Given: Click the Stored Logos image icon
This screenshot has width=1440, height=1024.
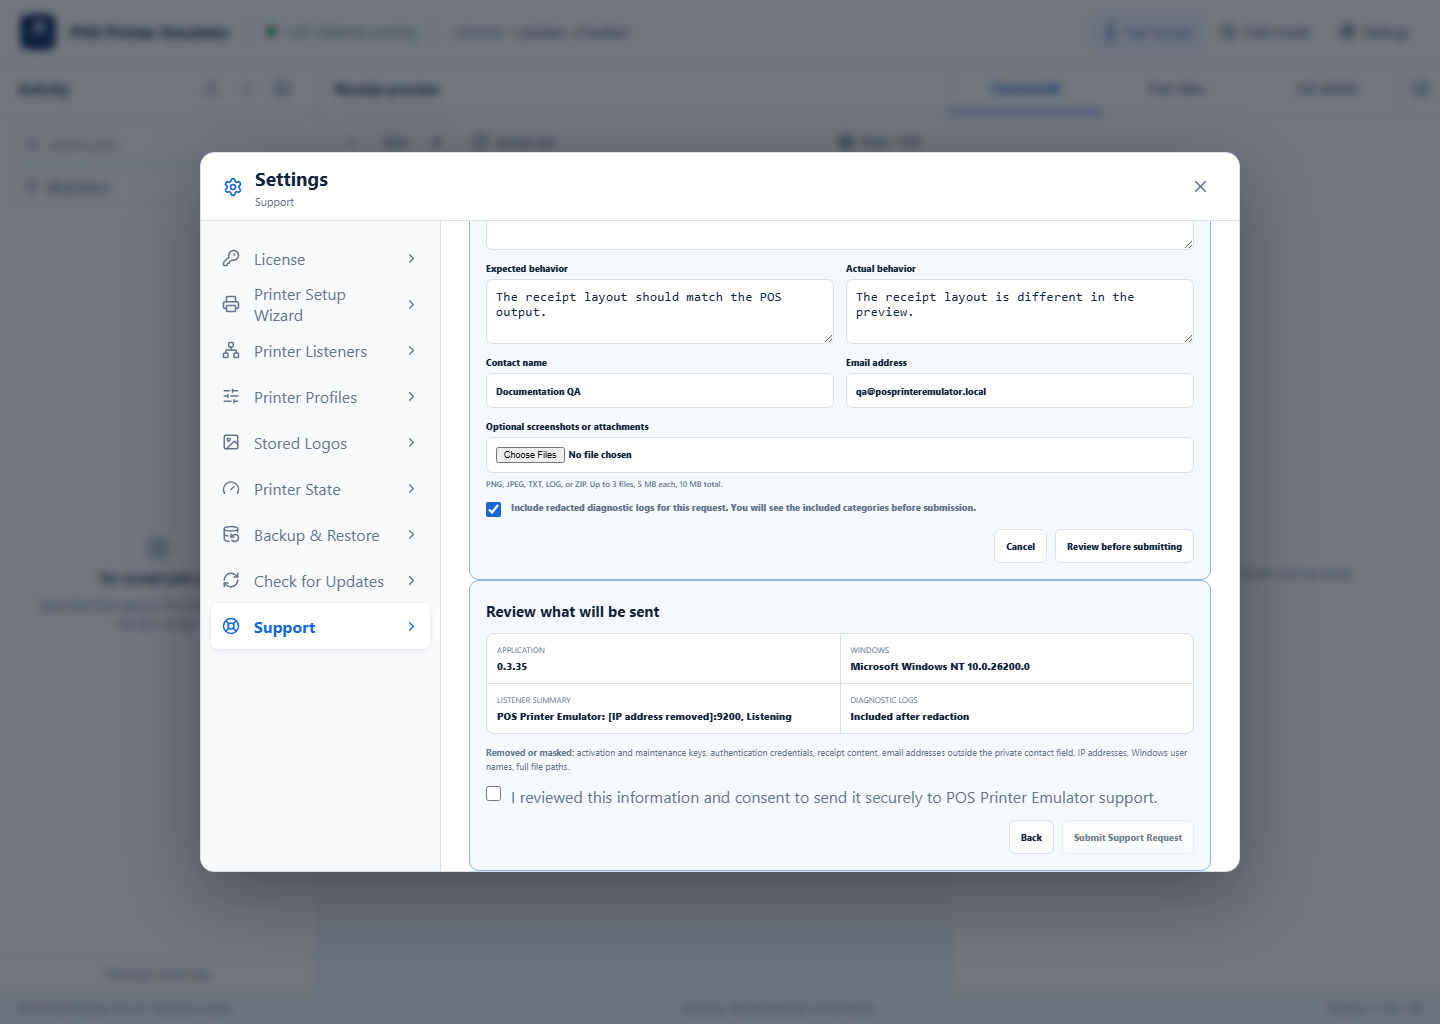Looking at the screenshot, I should coord(231,443).
